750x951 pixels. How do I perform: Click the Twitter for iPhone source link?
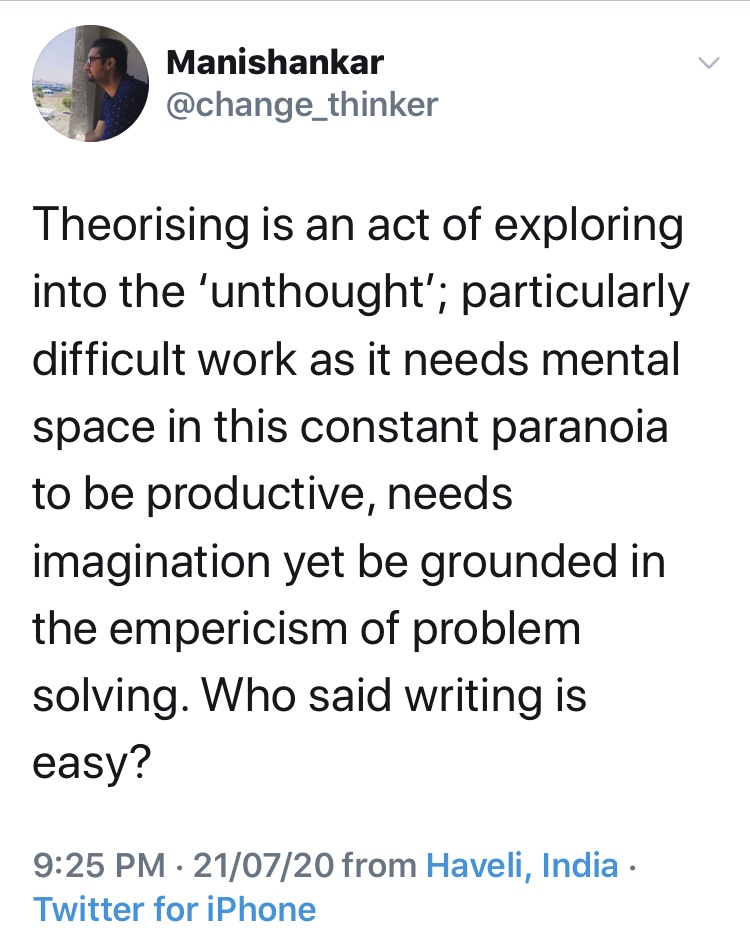[174, 909]
